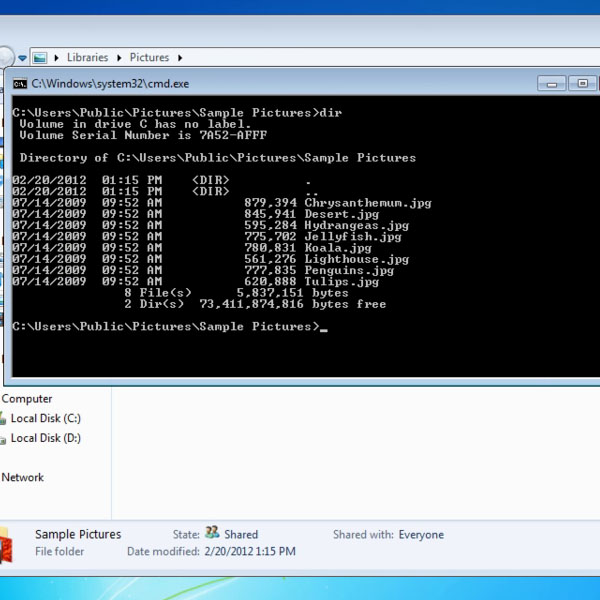This screenshot has width=600, height=600.
Task: Open Local Disk (D:) in navigation pane
Action: [46, 438]
